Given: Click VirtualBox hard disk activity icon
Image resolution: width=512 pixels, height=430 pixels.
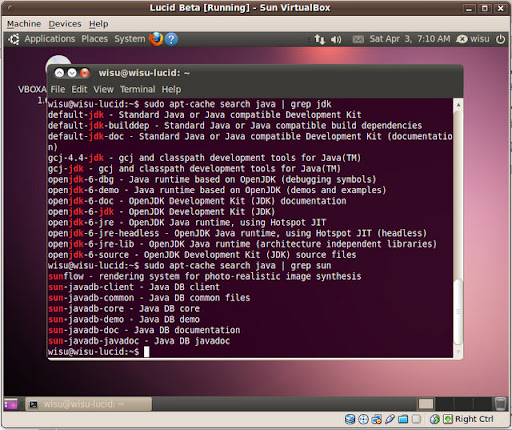Looking at the screenshot, I should [350, 419].
